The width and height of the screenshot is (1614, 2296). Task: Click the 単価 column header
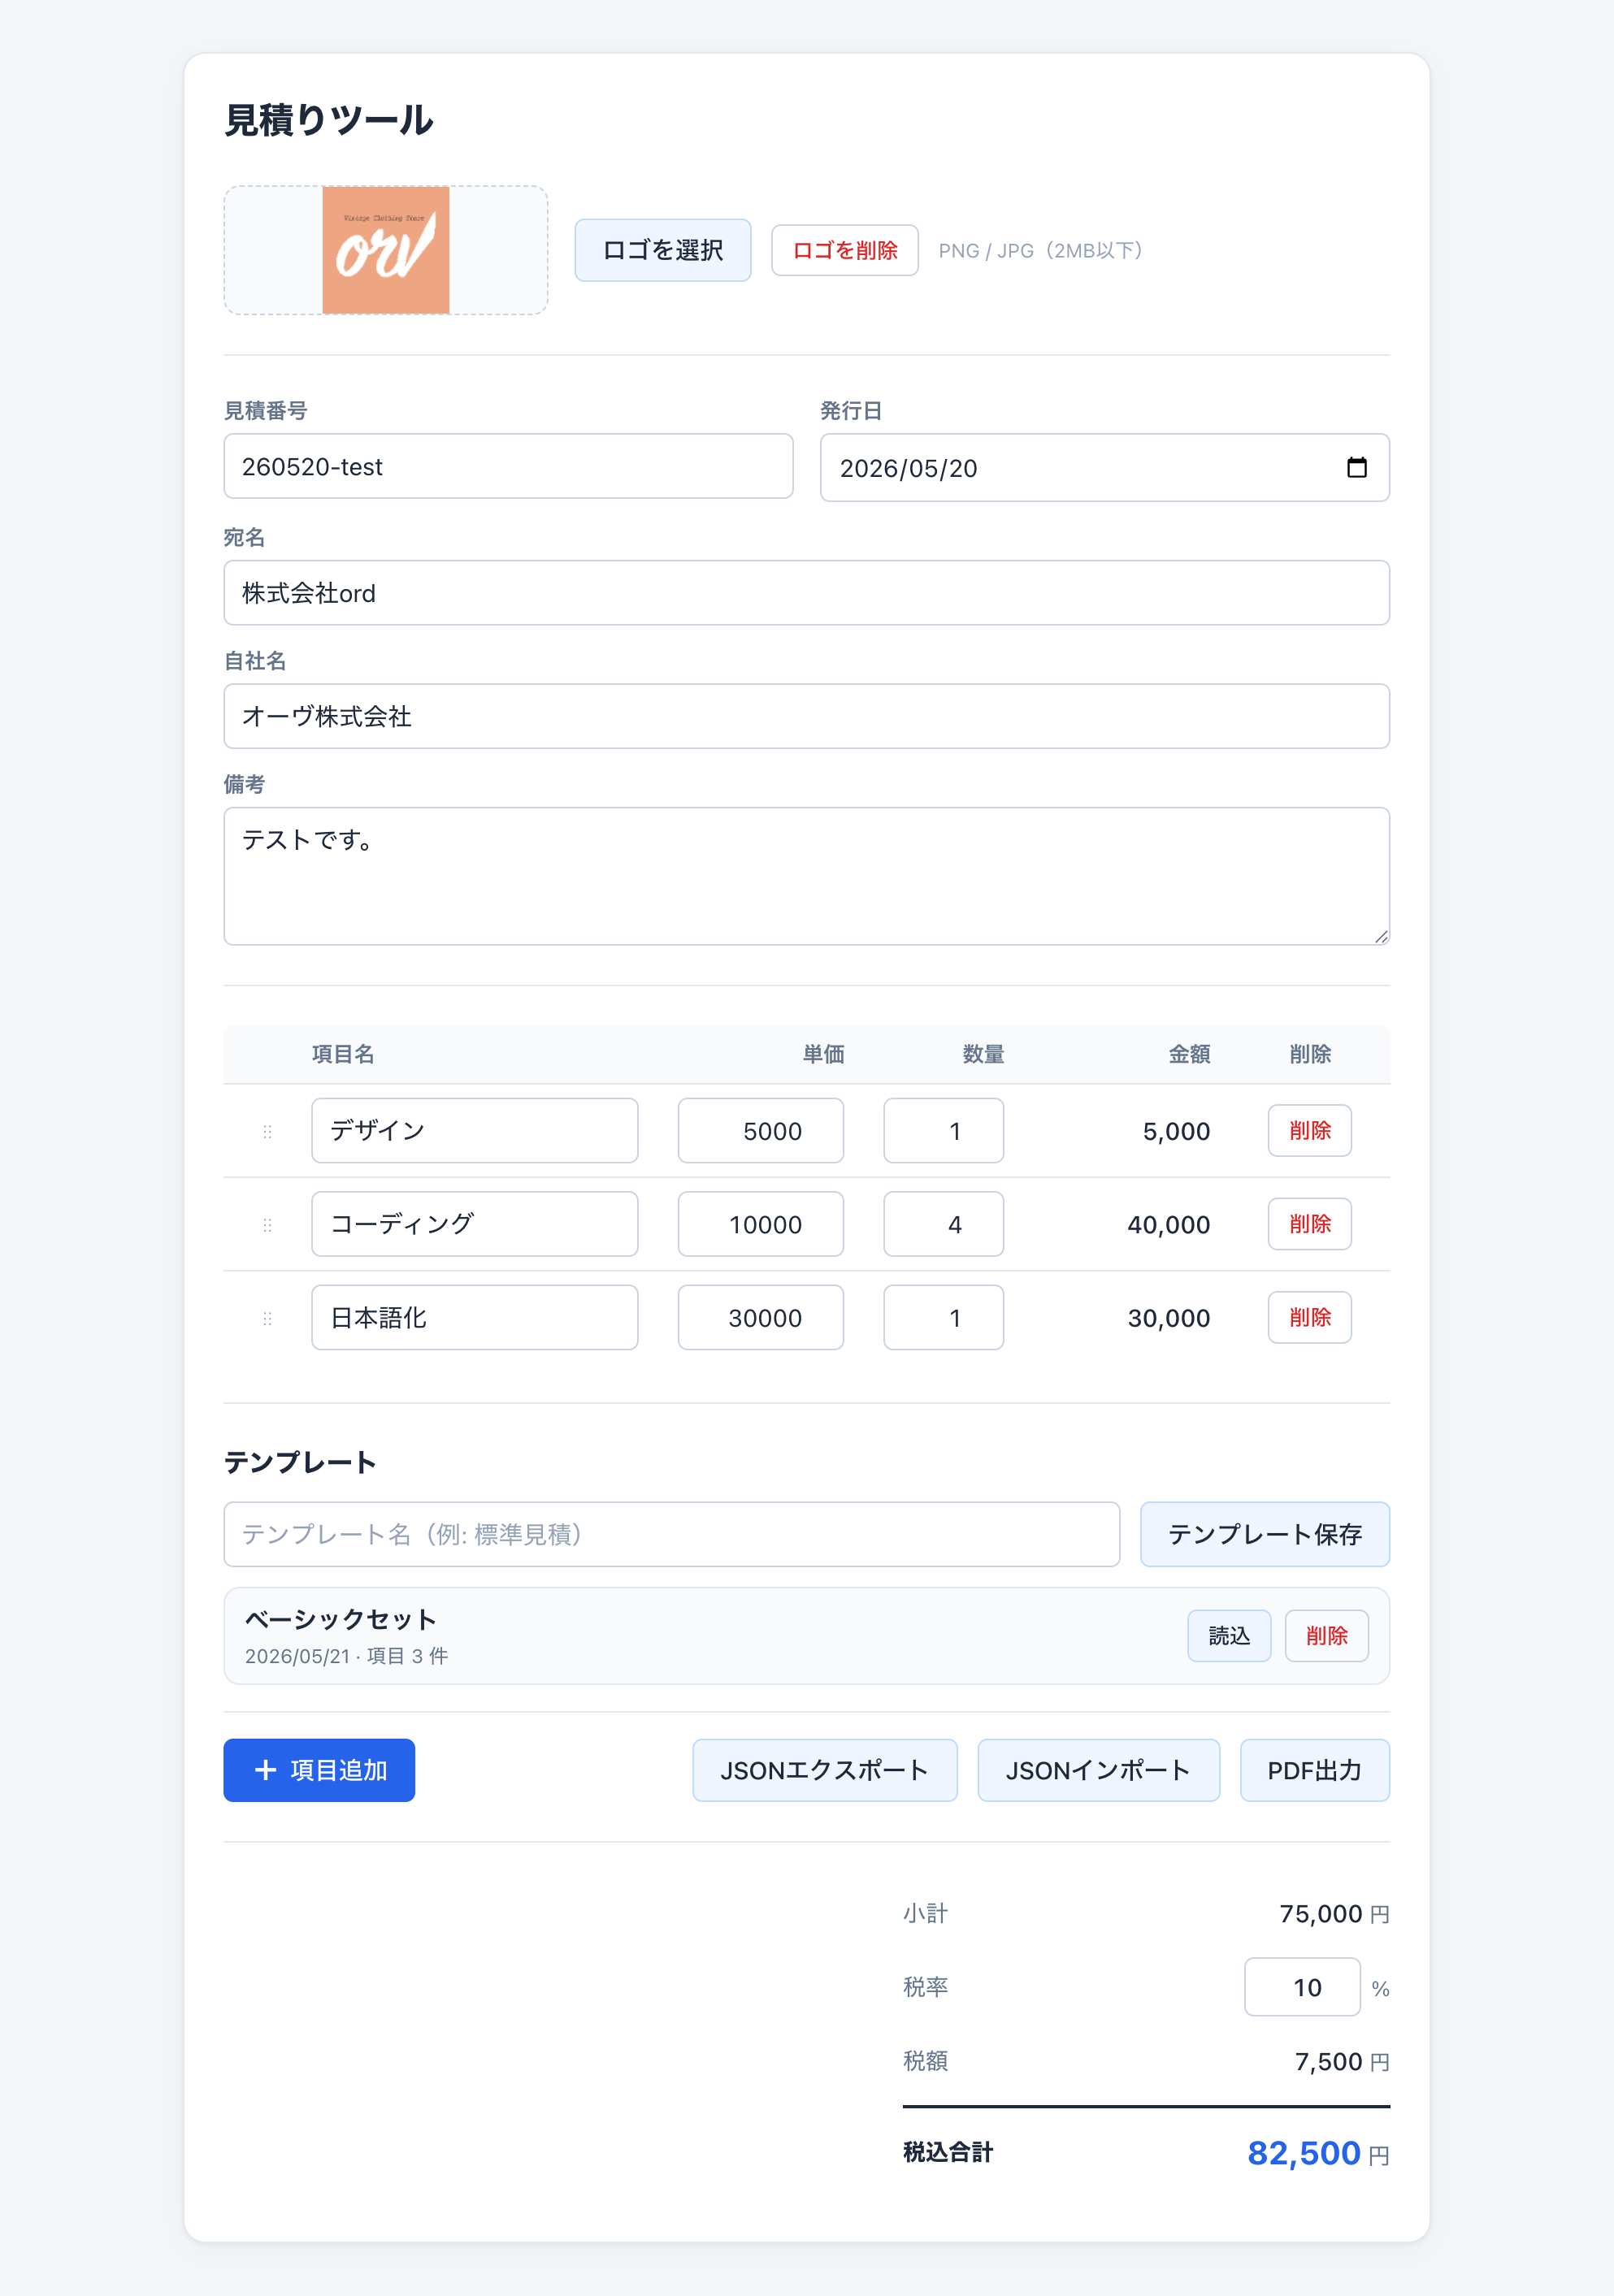(x=823, y=1054)
